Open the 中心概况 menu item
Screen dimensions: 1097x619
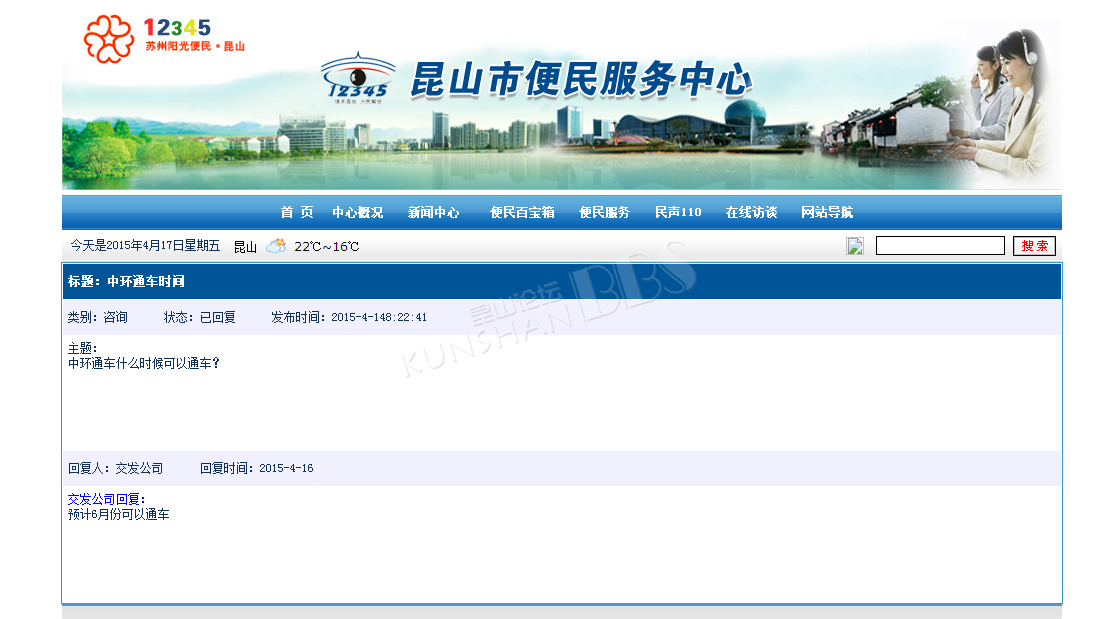coord(358,213)
